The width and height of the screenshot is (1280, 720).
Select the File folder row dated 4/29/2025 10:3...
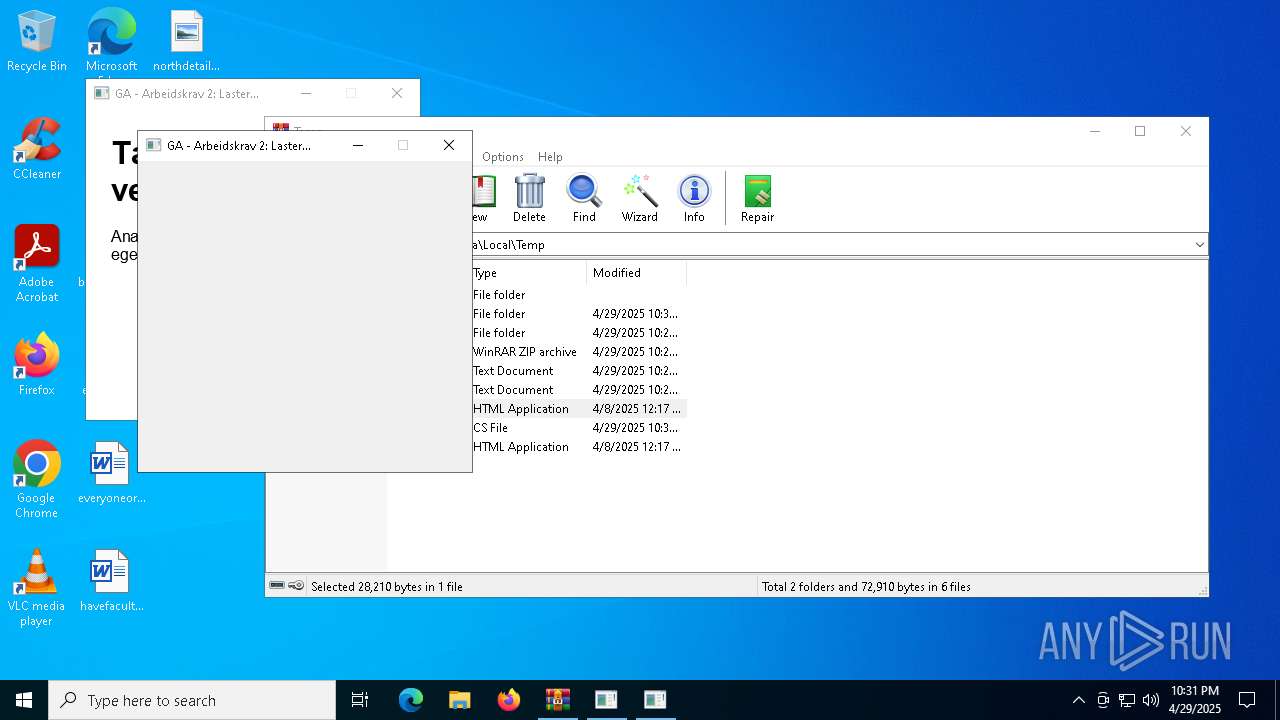coord(579,314)
